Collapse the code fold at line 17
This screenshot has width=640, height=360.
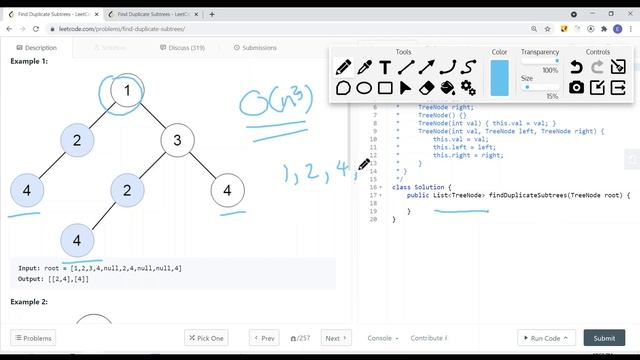(x=381, y=196)
